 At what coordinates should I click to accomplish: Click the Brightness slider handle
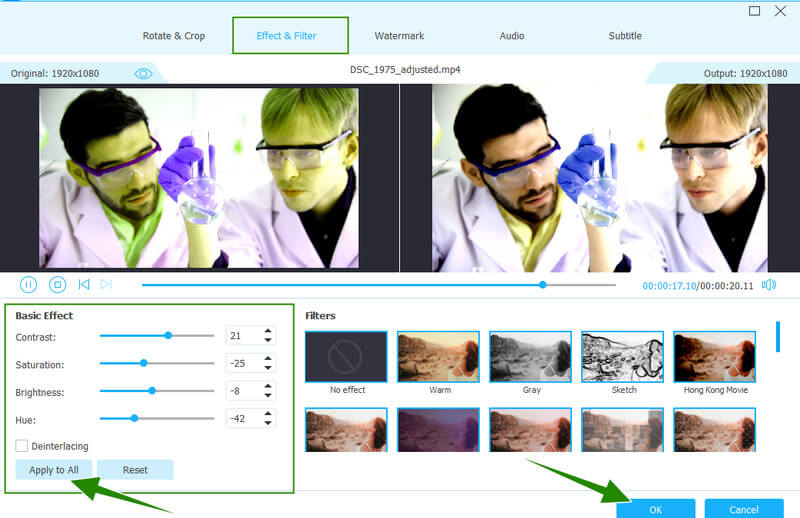click(152, 391)
